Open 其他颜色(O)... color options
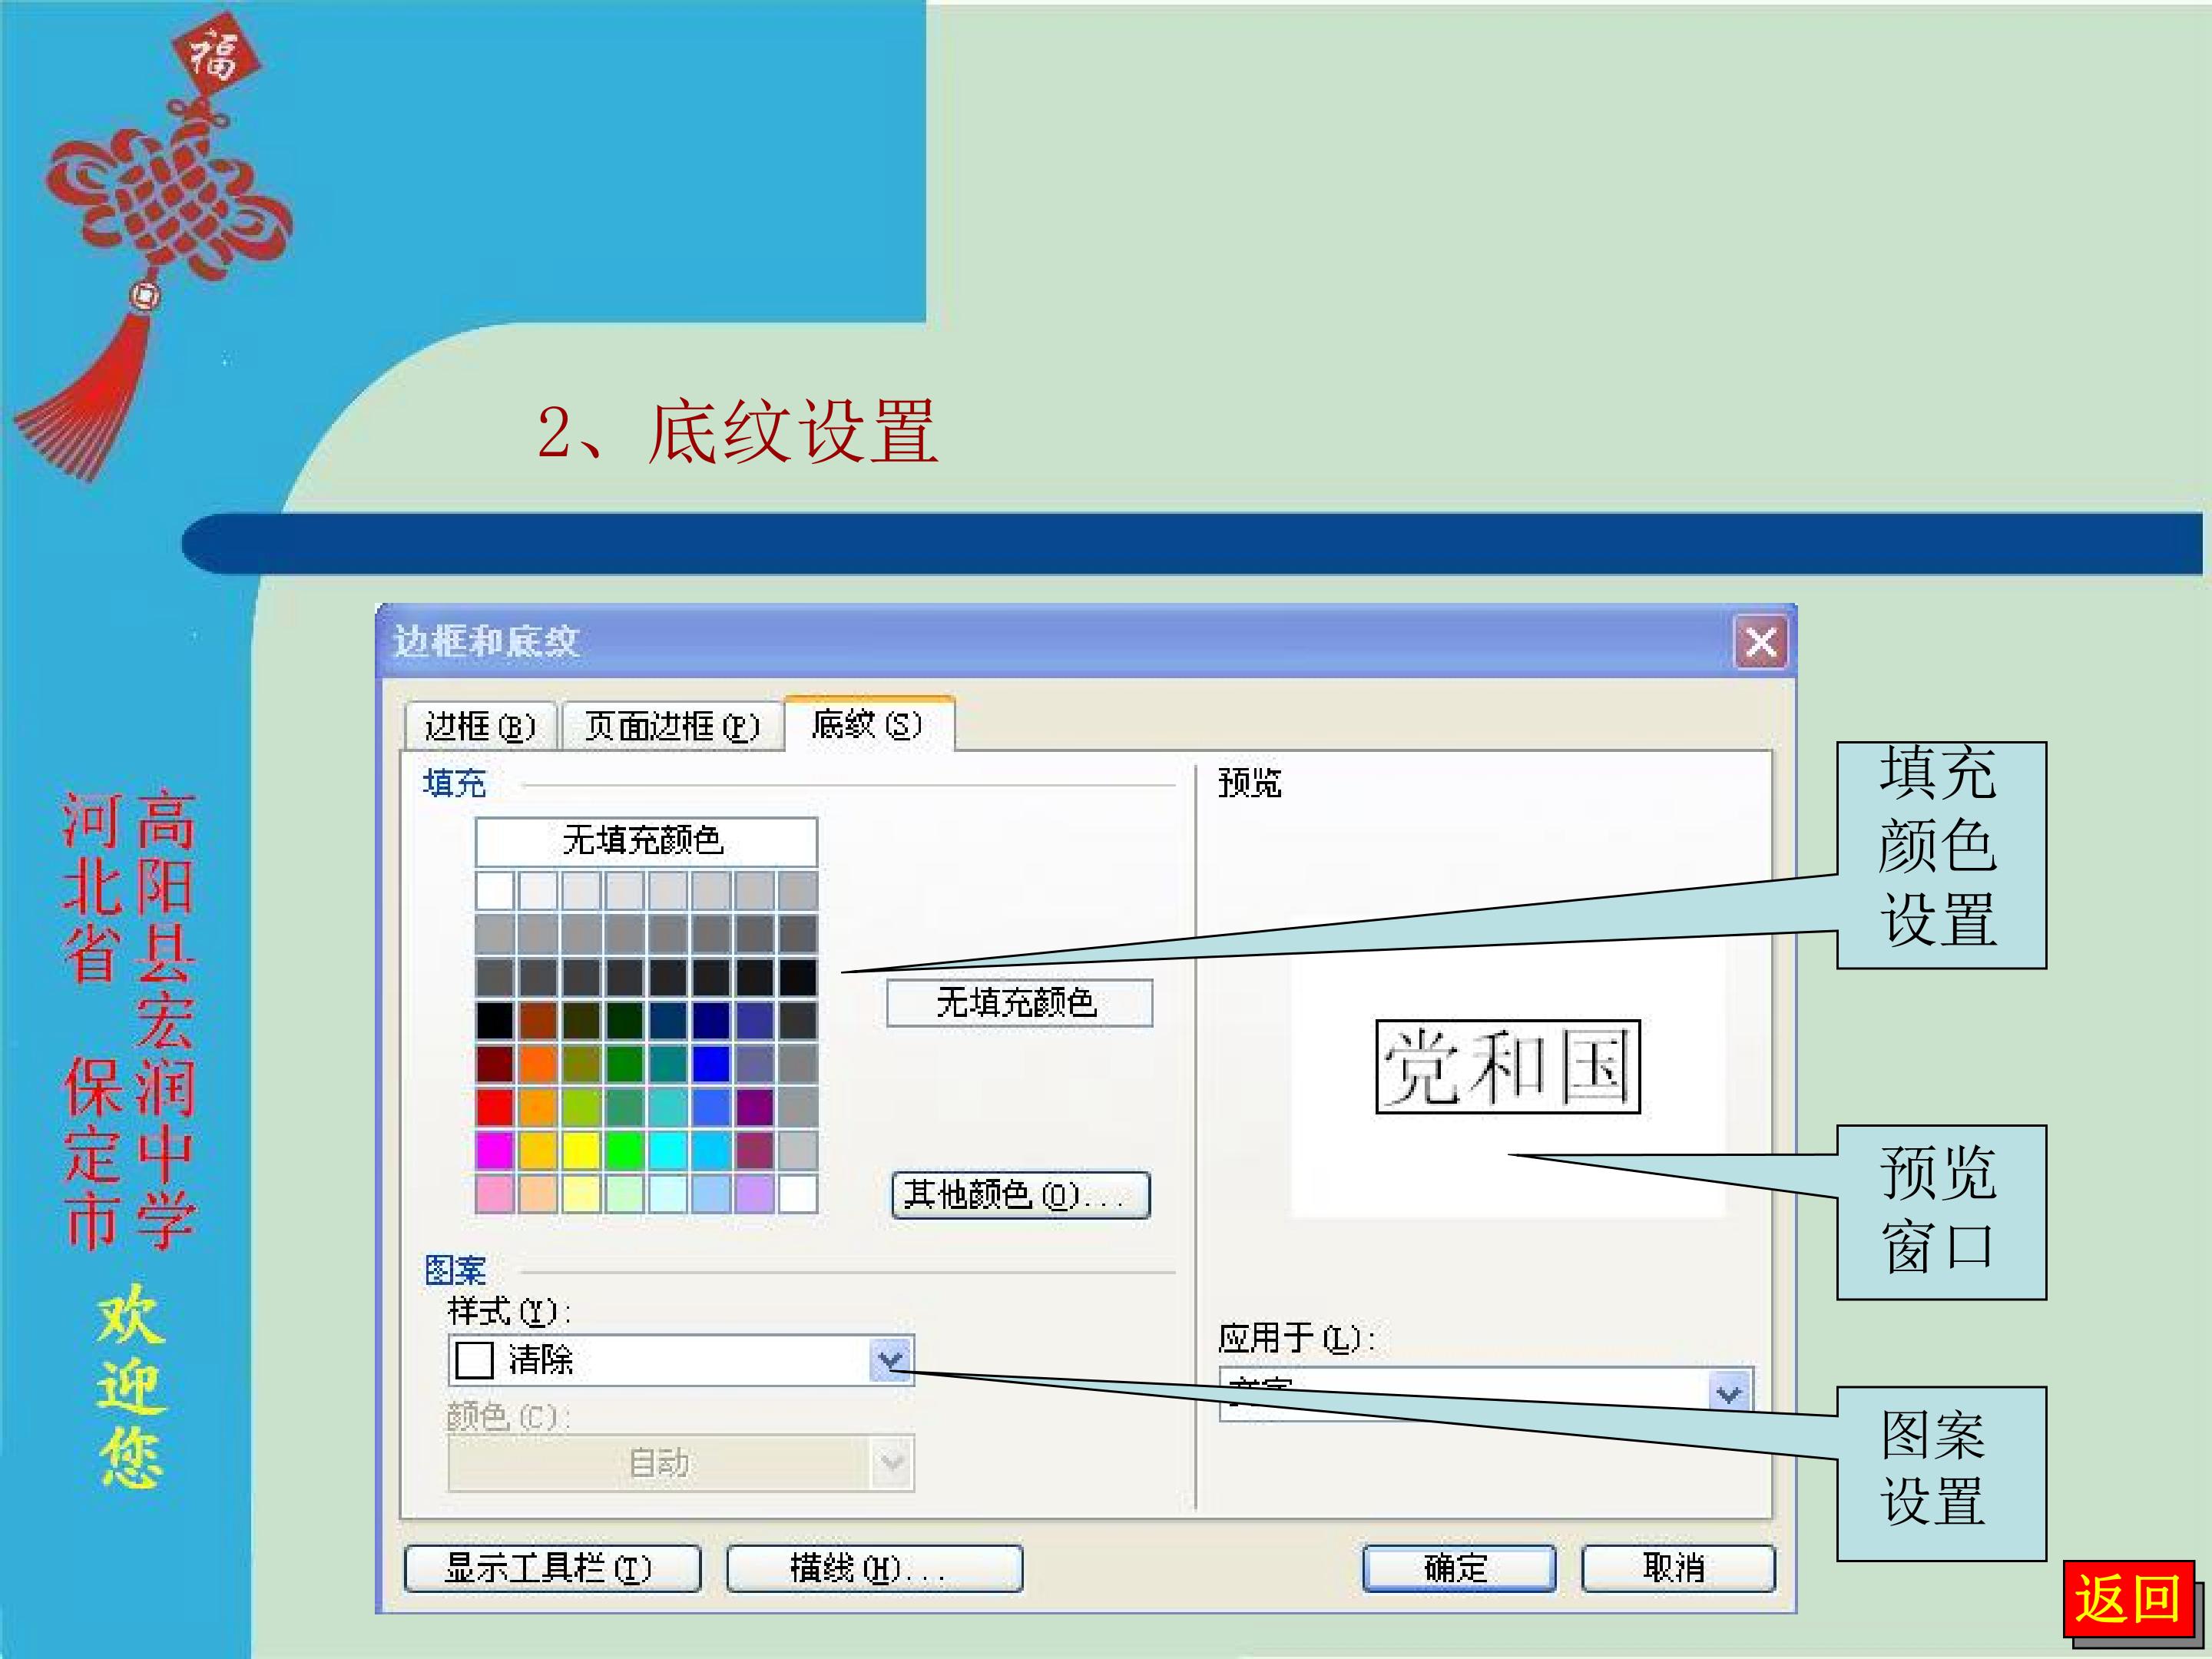This screenshot has height=1659, width=2212. coord(1020,1194)
